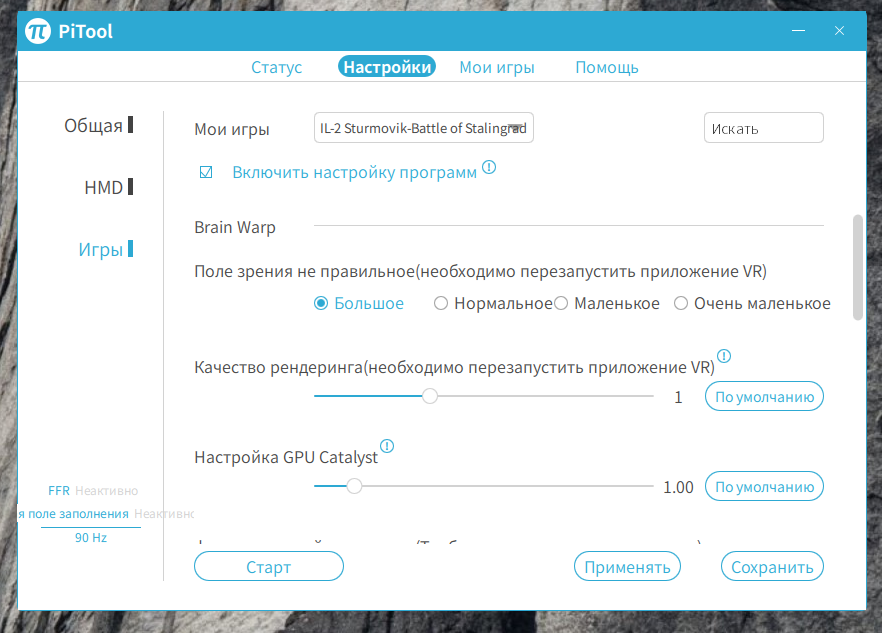Viewport: 882px width, 633px height.
Task: Click the Искать search field
Action: (x=763, y=127)
